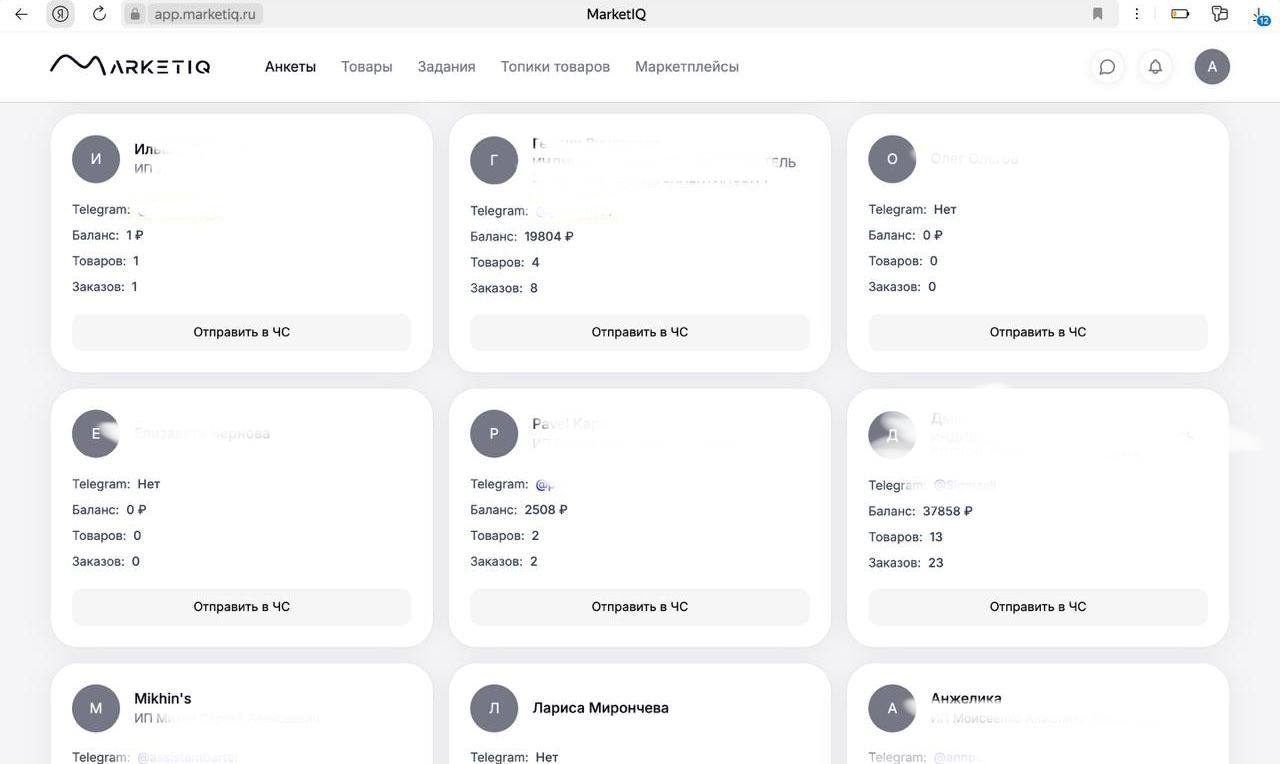This screenshot has width=1280, height=764.
Task: Select the Маркетплейсы nav item
Action: 687,67
